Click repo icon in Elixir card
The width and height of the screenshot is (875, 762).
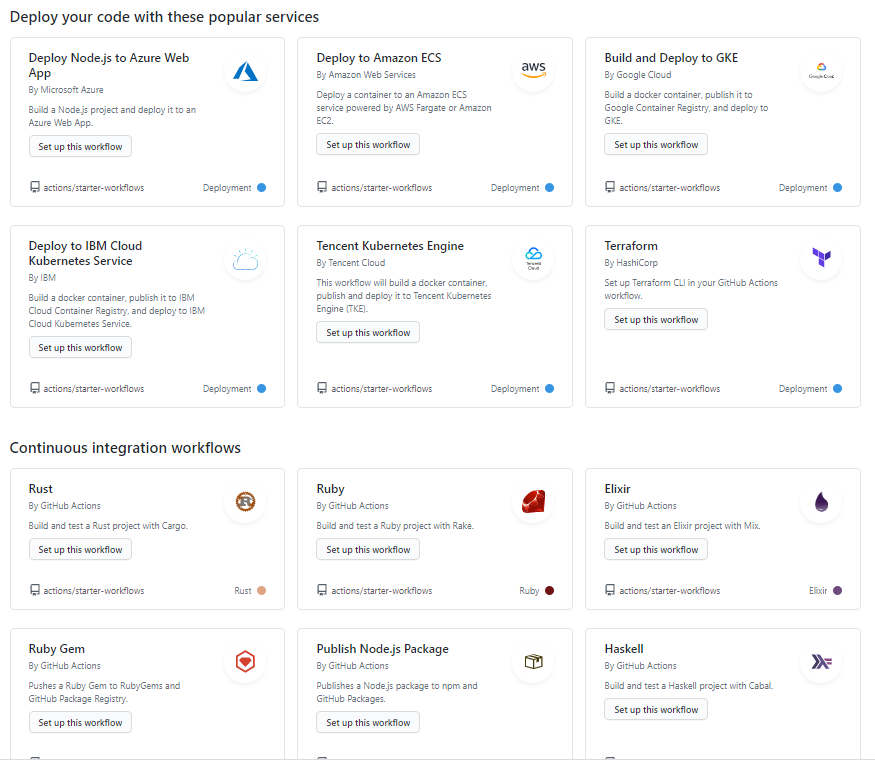[x=609, y=590]
